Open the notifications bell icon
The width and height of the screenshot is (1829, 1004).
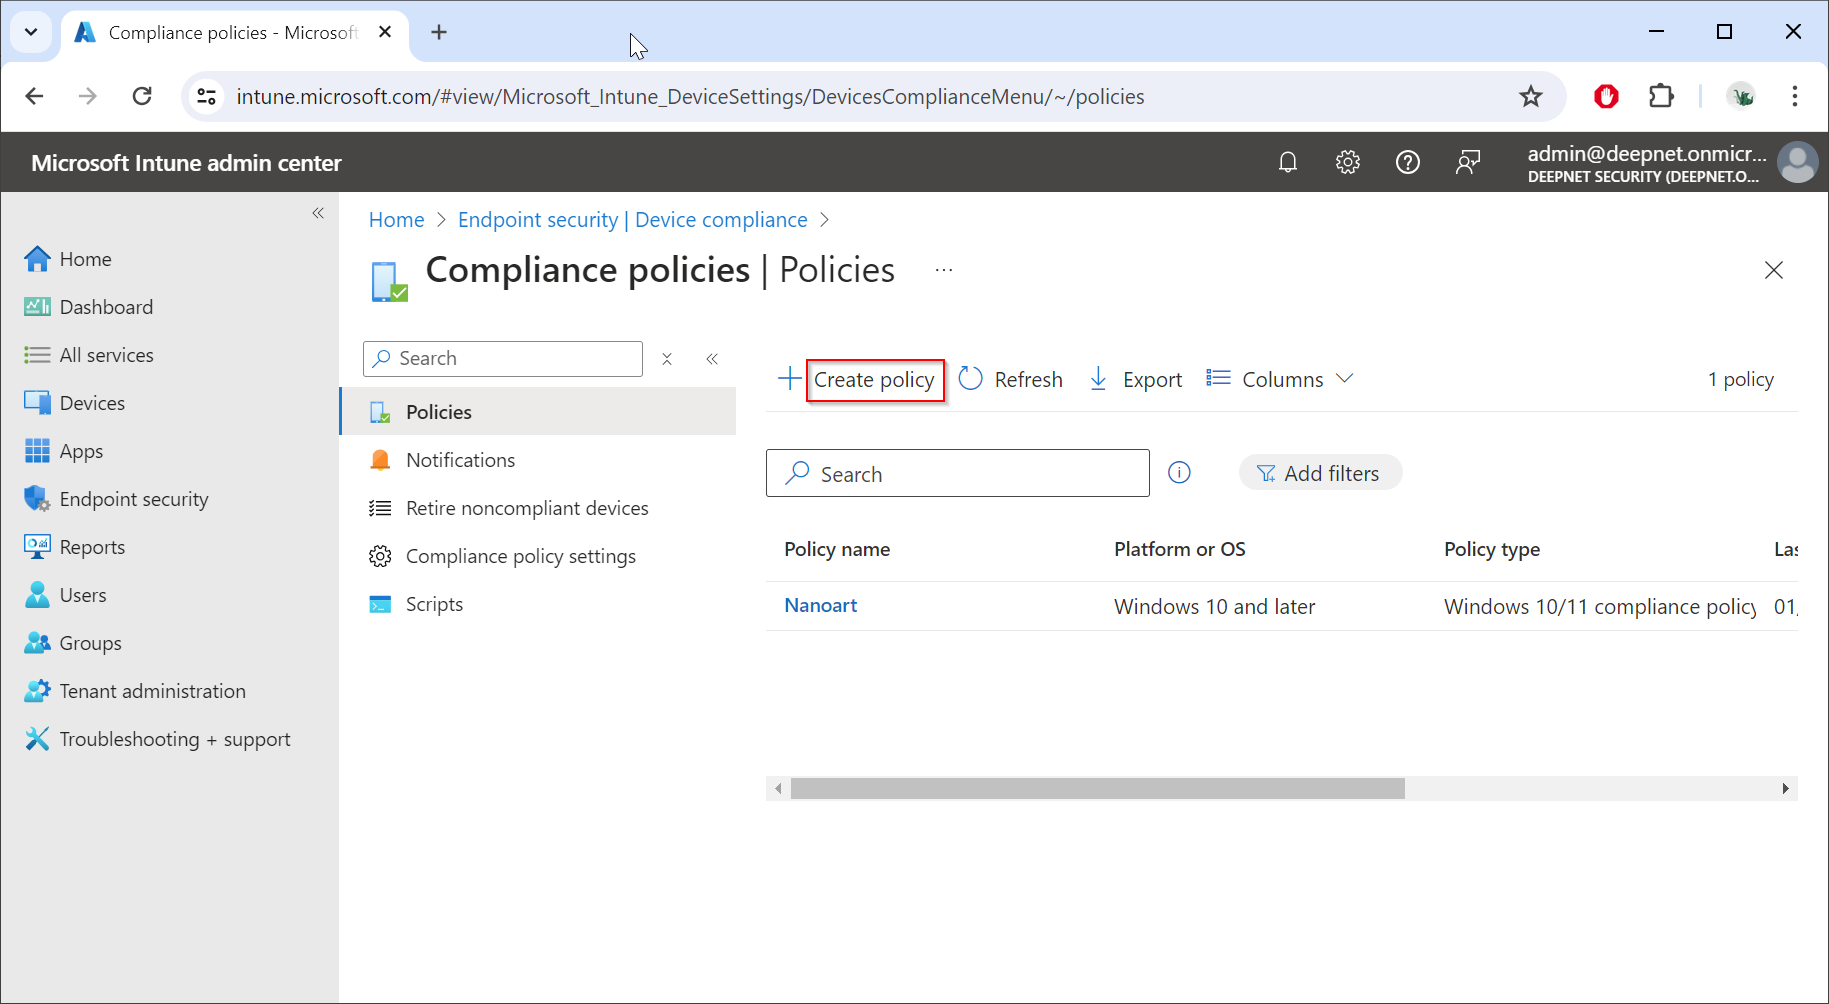coord(1288,162)
